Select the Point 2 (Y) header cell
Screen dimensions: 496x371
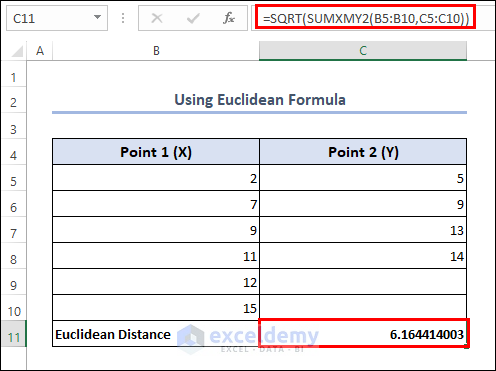point(363,152)
